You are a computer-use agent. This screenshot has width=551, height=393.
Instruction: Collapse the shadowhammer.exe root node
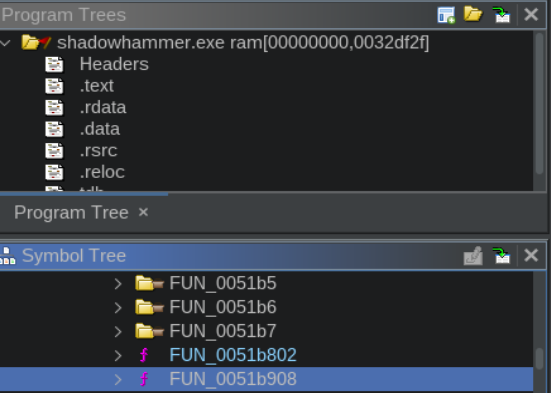(x=5, y=43)
